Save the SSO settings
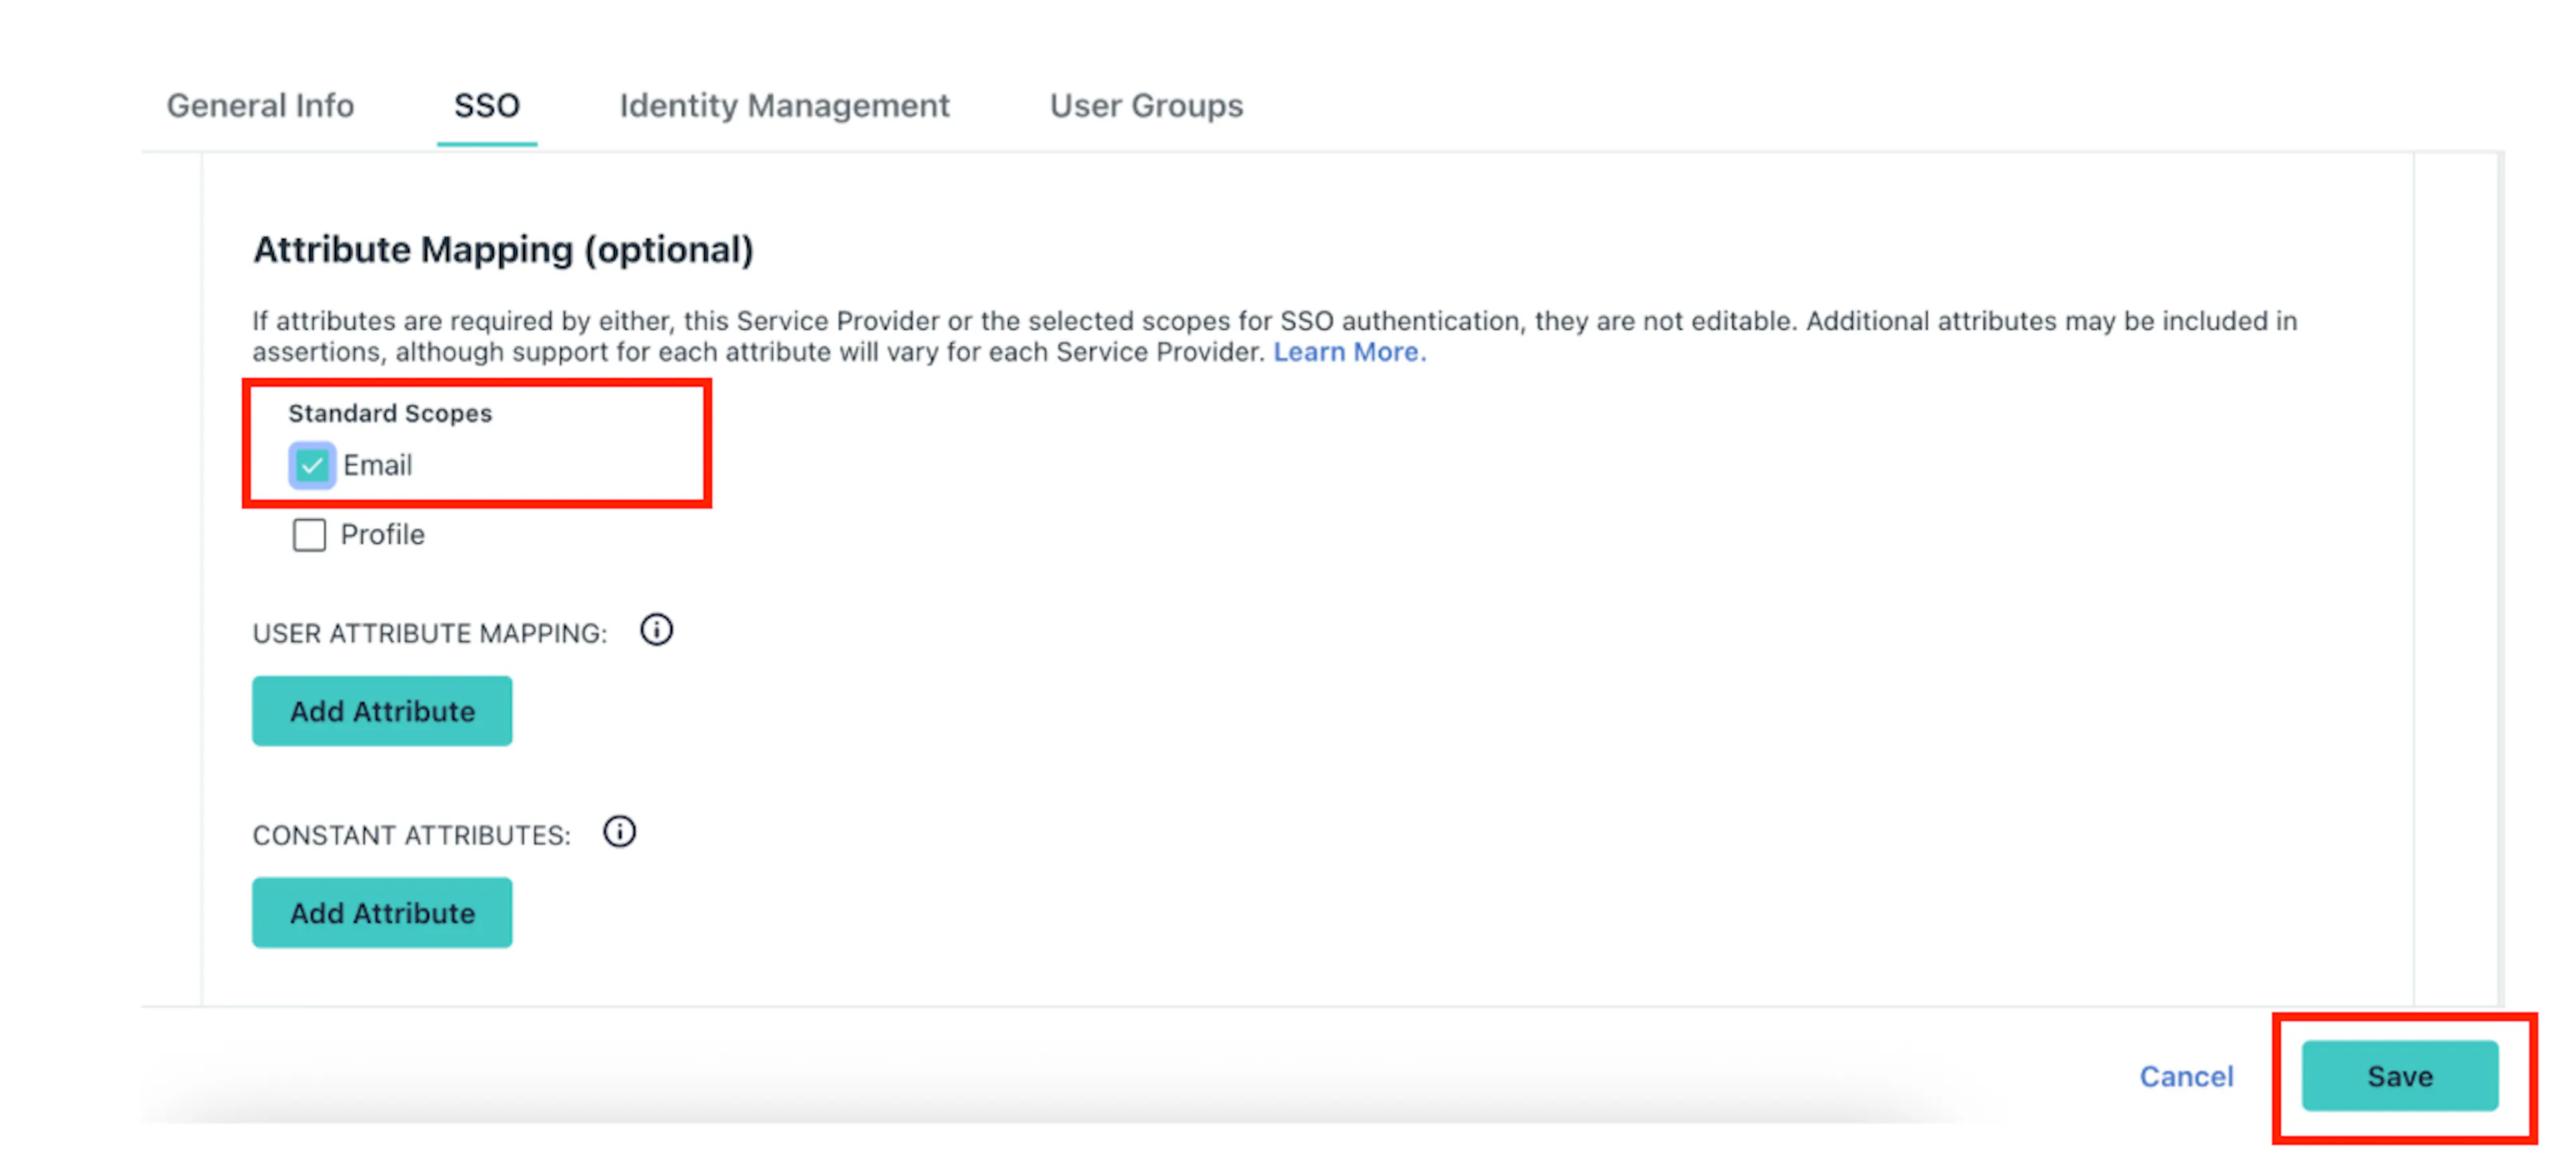Viewport: 2576px width, 1167px height. tap(2400, 1076)
